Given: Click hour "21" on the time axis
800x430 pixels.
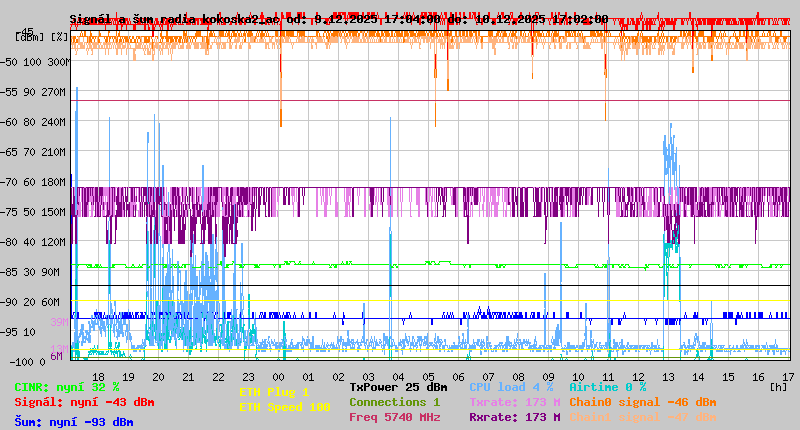Looking at the screenshot, I should [188, 377].
